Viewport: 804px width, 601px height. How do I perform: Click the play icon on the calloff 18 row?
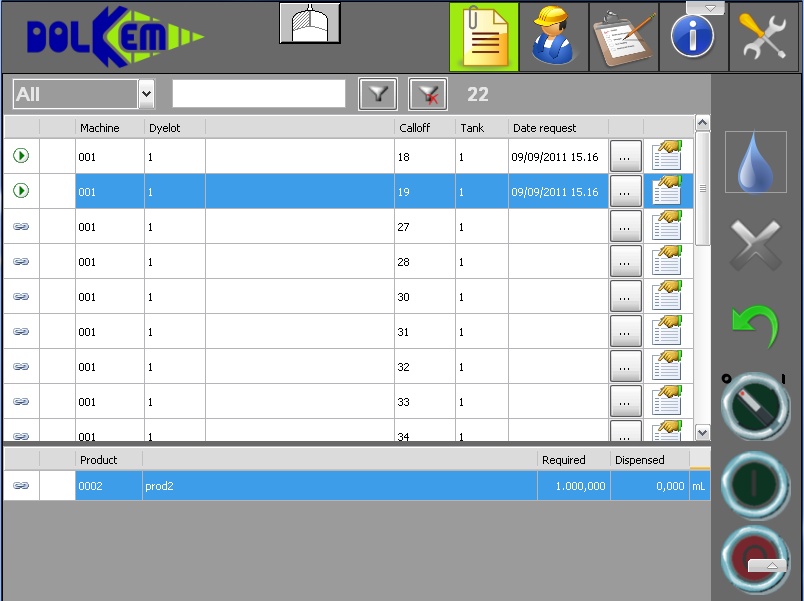[21, 156]
